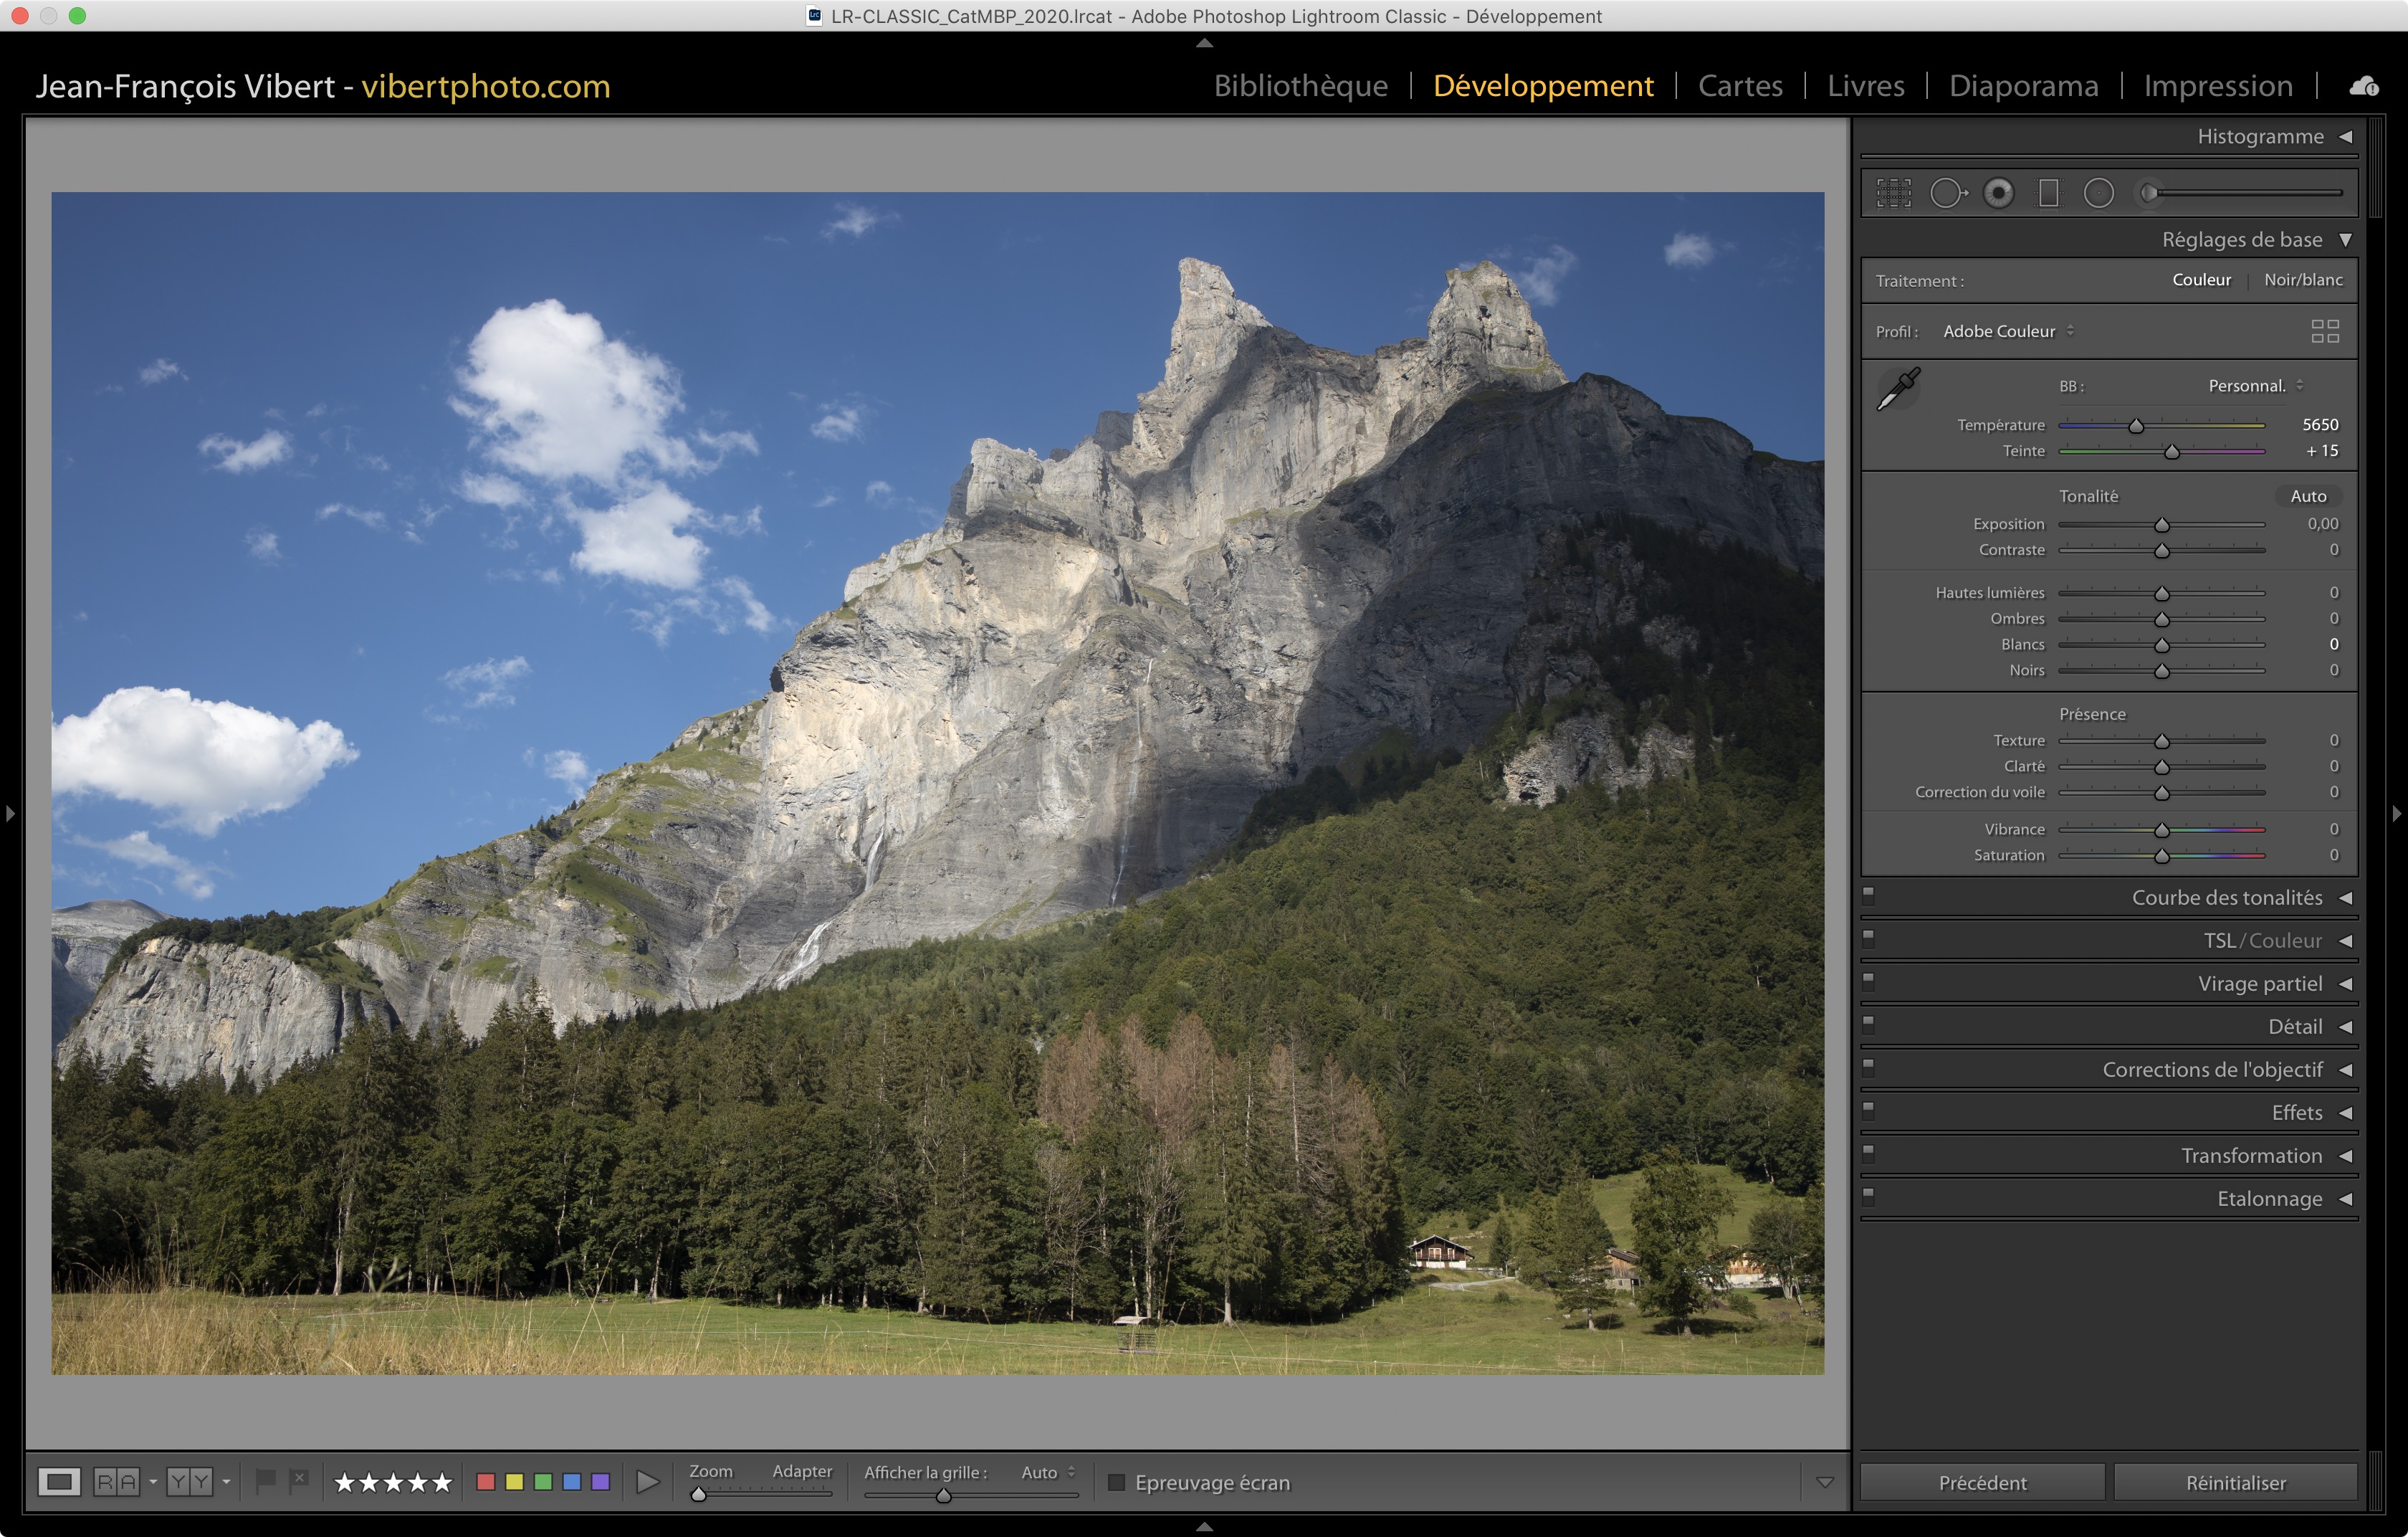This screenshot has width=2408, height=1537.
Task: Select the Radial Filter tool
Action: coord(2098,193)
